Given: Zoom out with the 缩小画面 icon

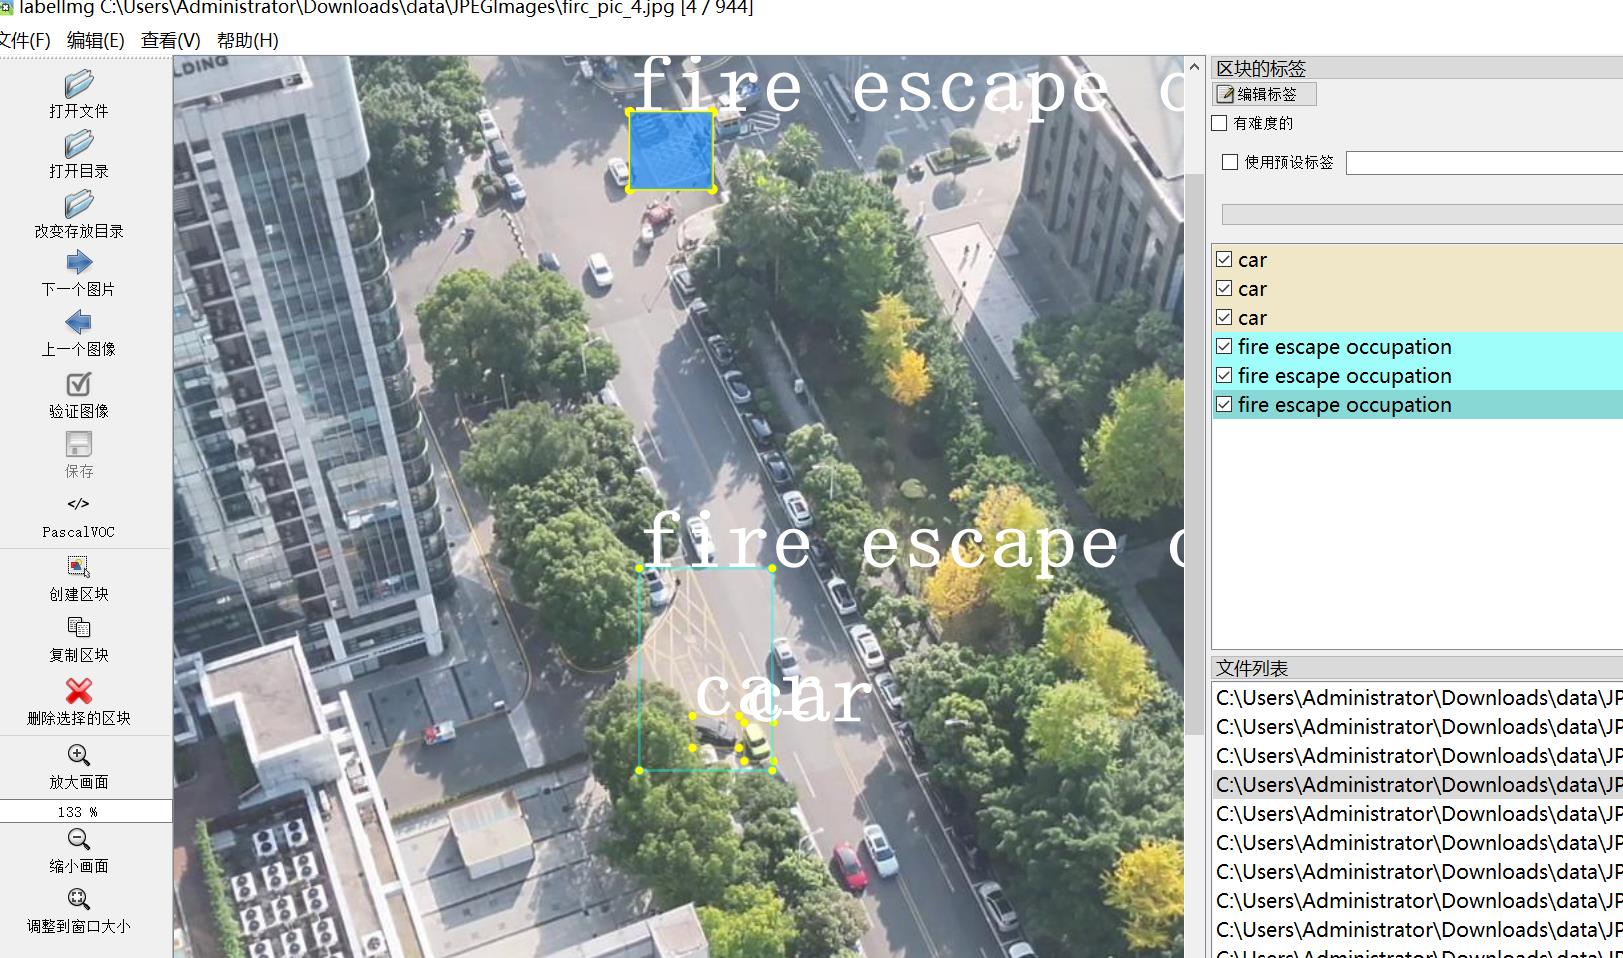Looking at the screenshot, I should pyautogui.click(x=78, y=839).
